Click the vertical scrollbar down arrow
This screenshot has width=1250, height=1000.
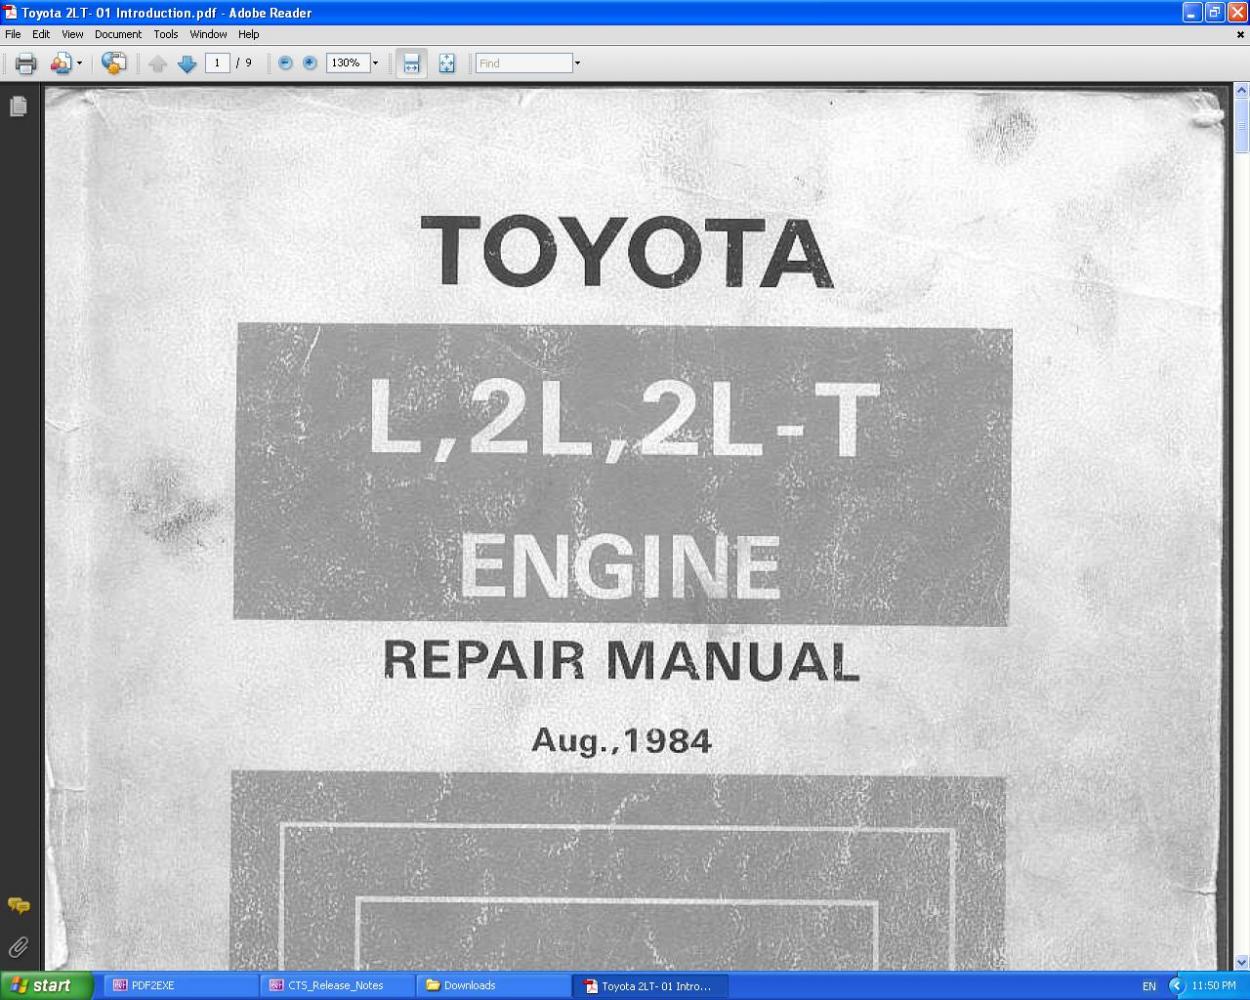1241,962
